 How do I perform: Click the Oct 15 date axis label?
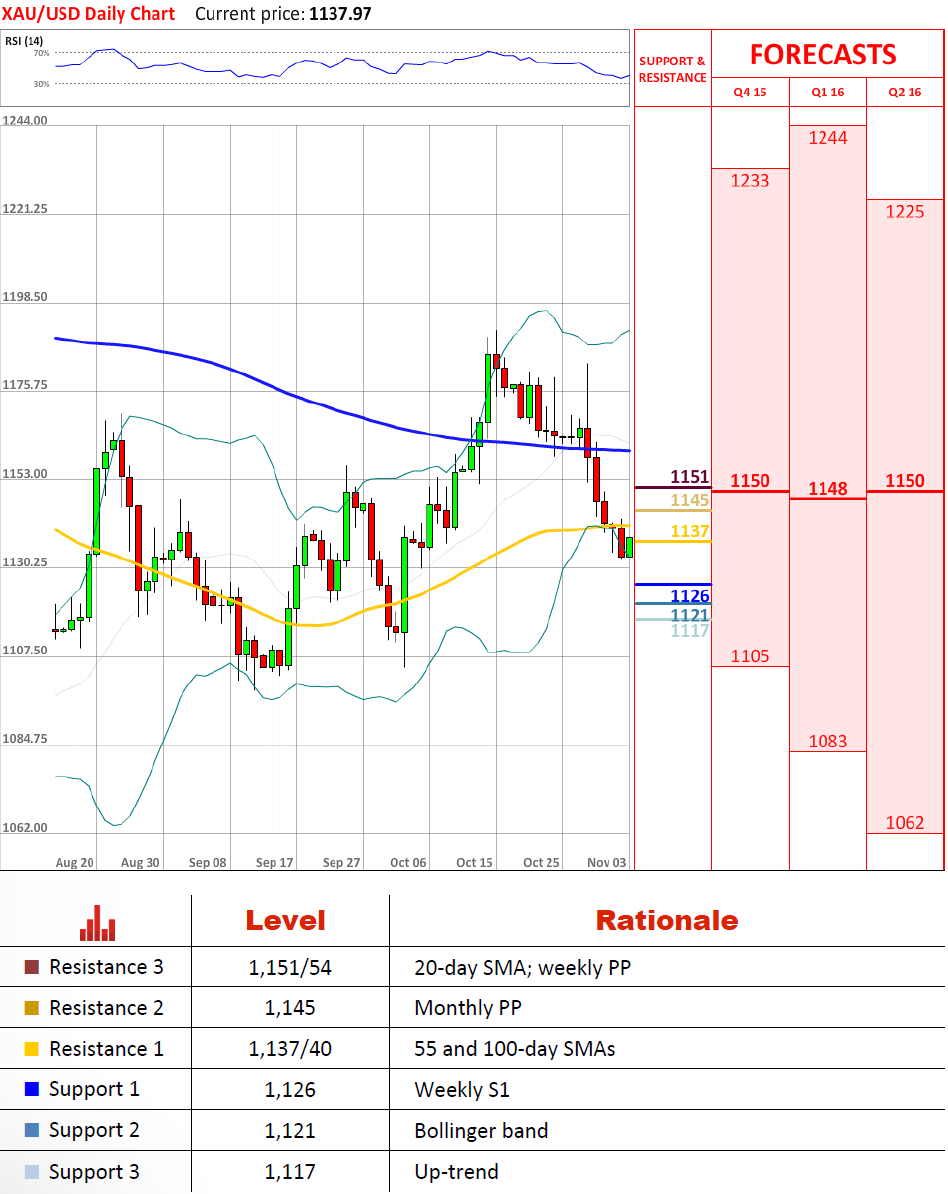pyautogui.click(x=474, y=863)
